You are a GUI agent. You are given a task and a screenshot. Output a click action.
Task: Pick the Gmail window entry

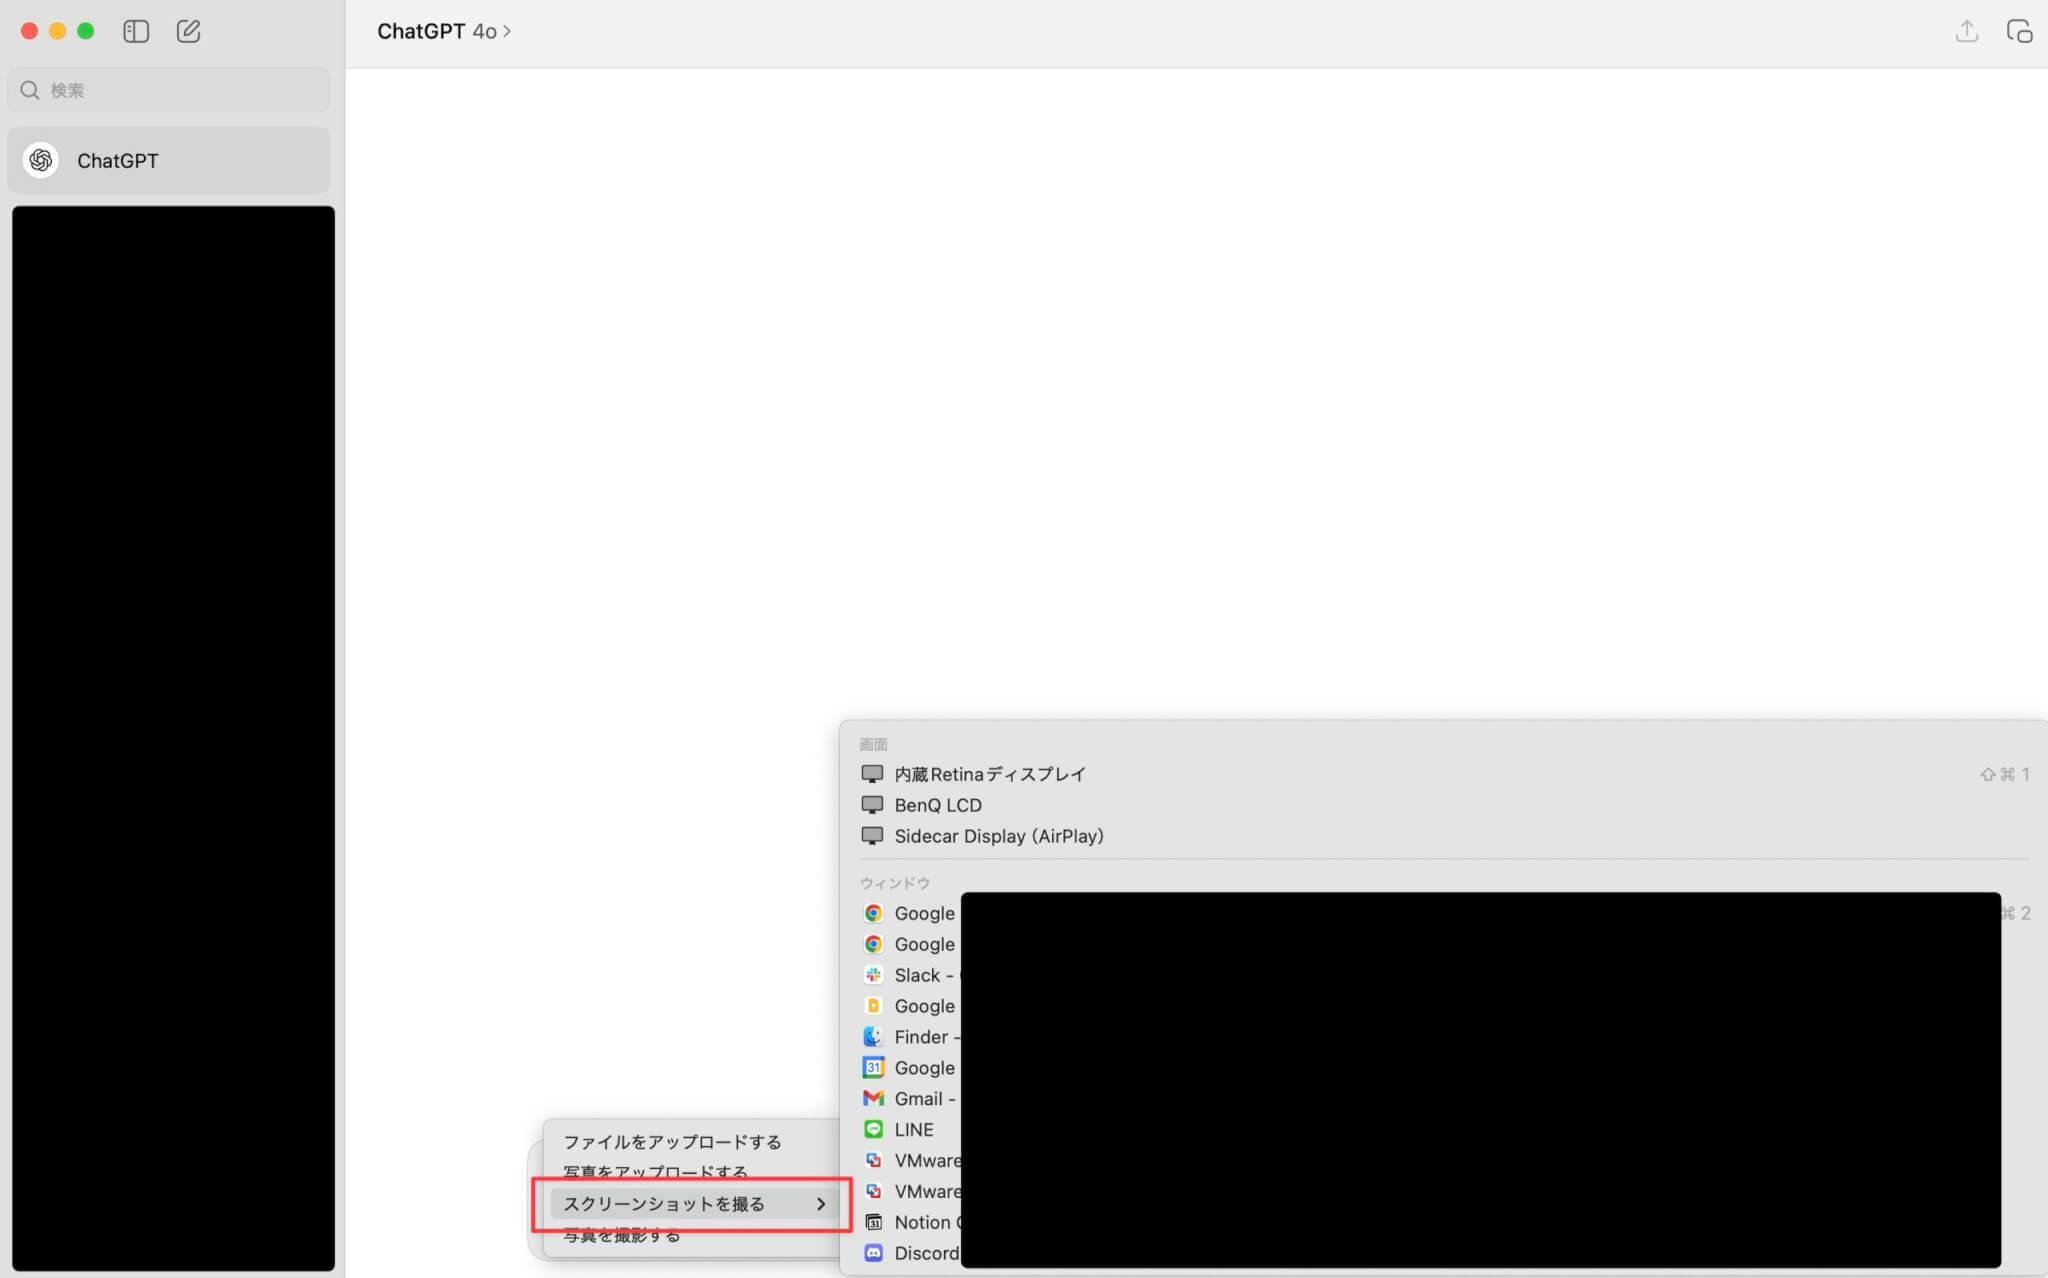tap(908, 1099)
